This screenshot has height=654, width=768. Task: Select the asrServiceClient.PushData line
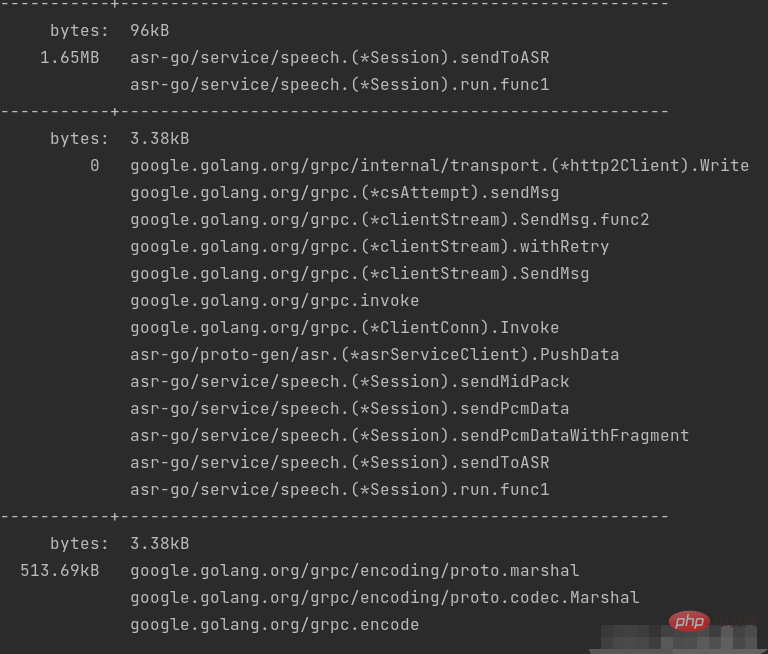(374, 355)
